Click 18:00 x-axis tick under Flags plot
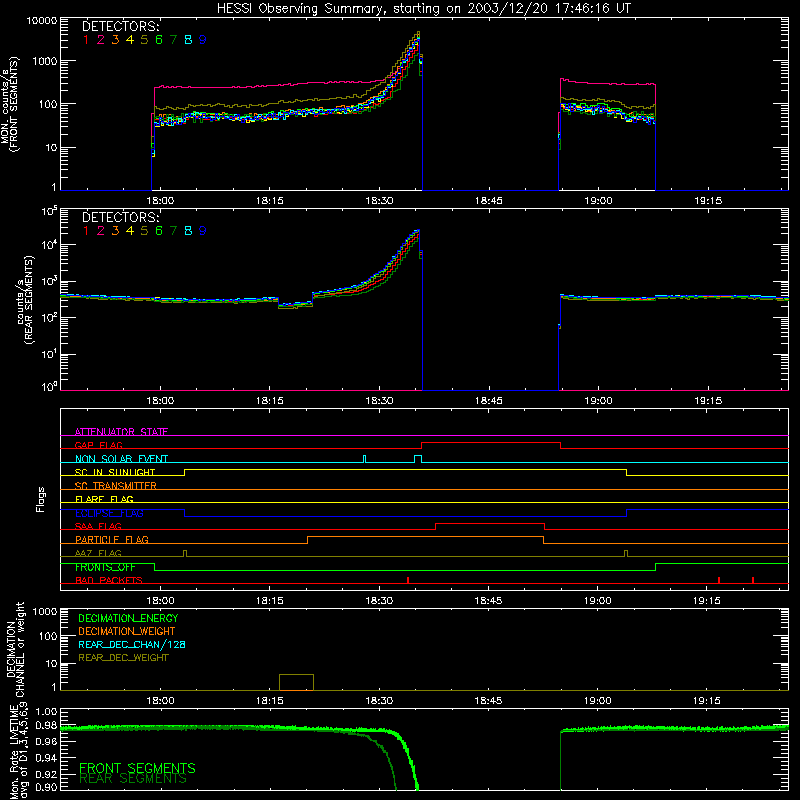The width and height of the screenshot is (800, 800). click(160, 601)
